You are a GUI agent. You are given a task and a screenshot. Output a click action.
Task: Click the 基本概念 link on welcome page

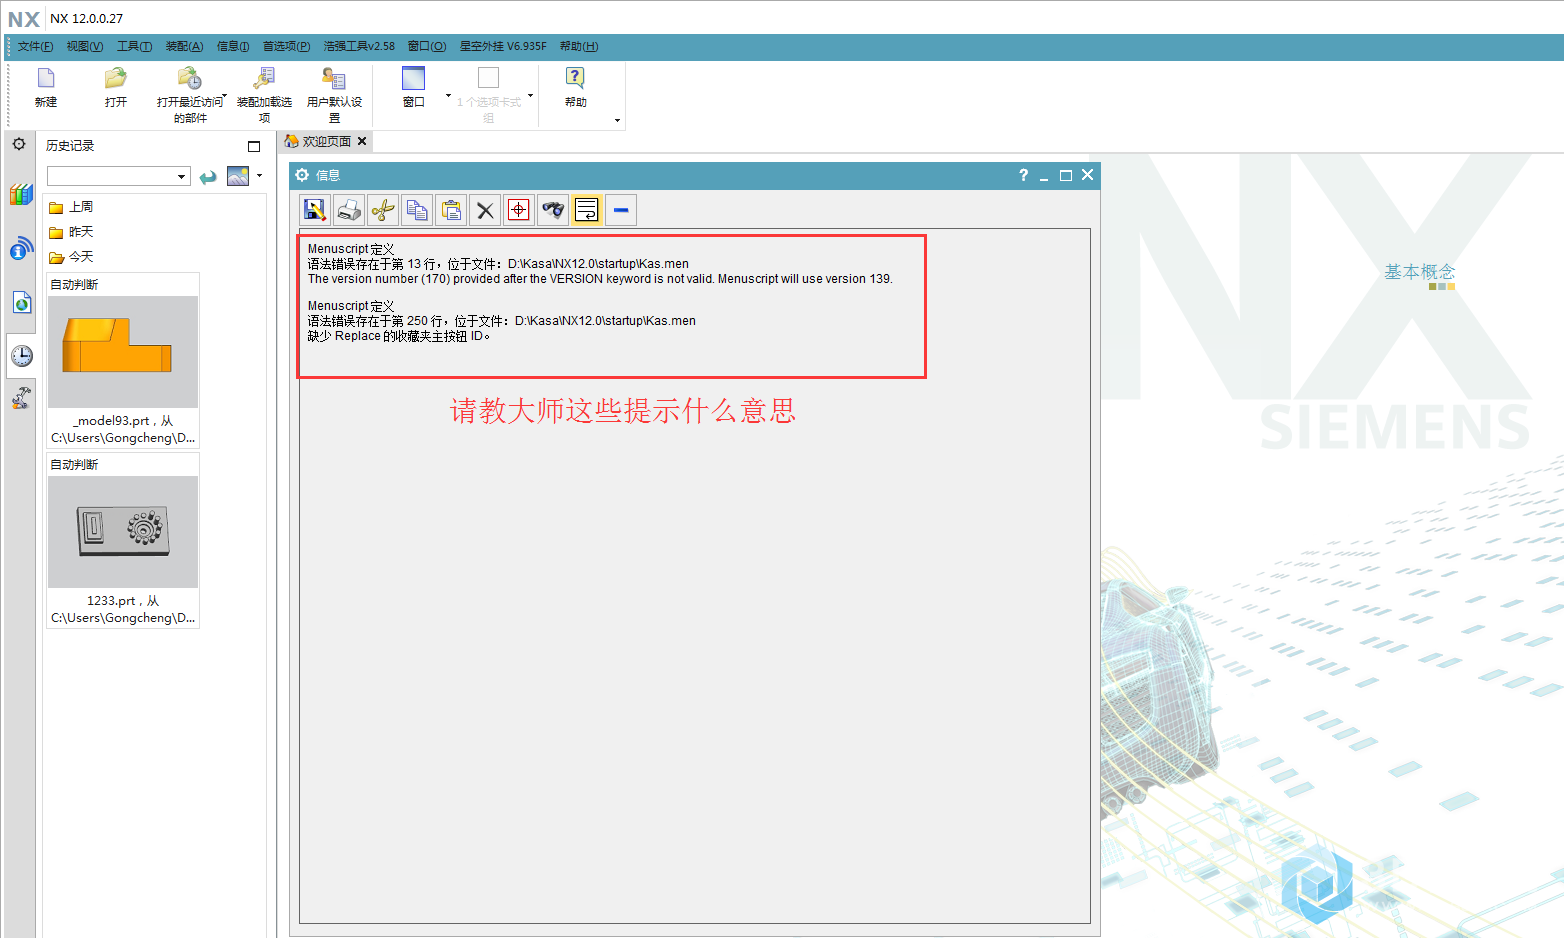[1419, 272]
